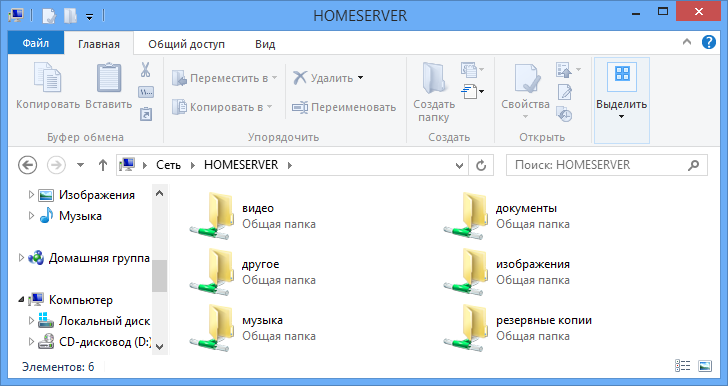Click the Delete (Удалить) button
728x386 pixels.
(x=328, y=78)
